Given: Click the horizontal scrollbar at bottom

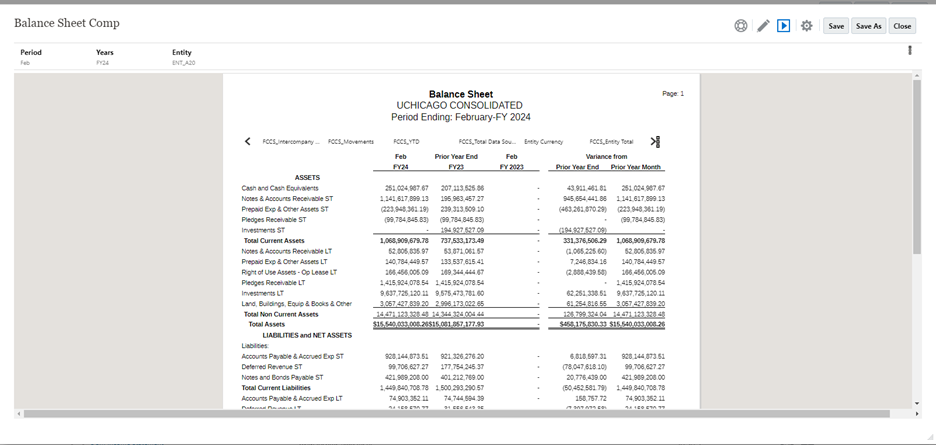Looking at the screenshot, I should pos(457,413).
